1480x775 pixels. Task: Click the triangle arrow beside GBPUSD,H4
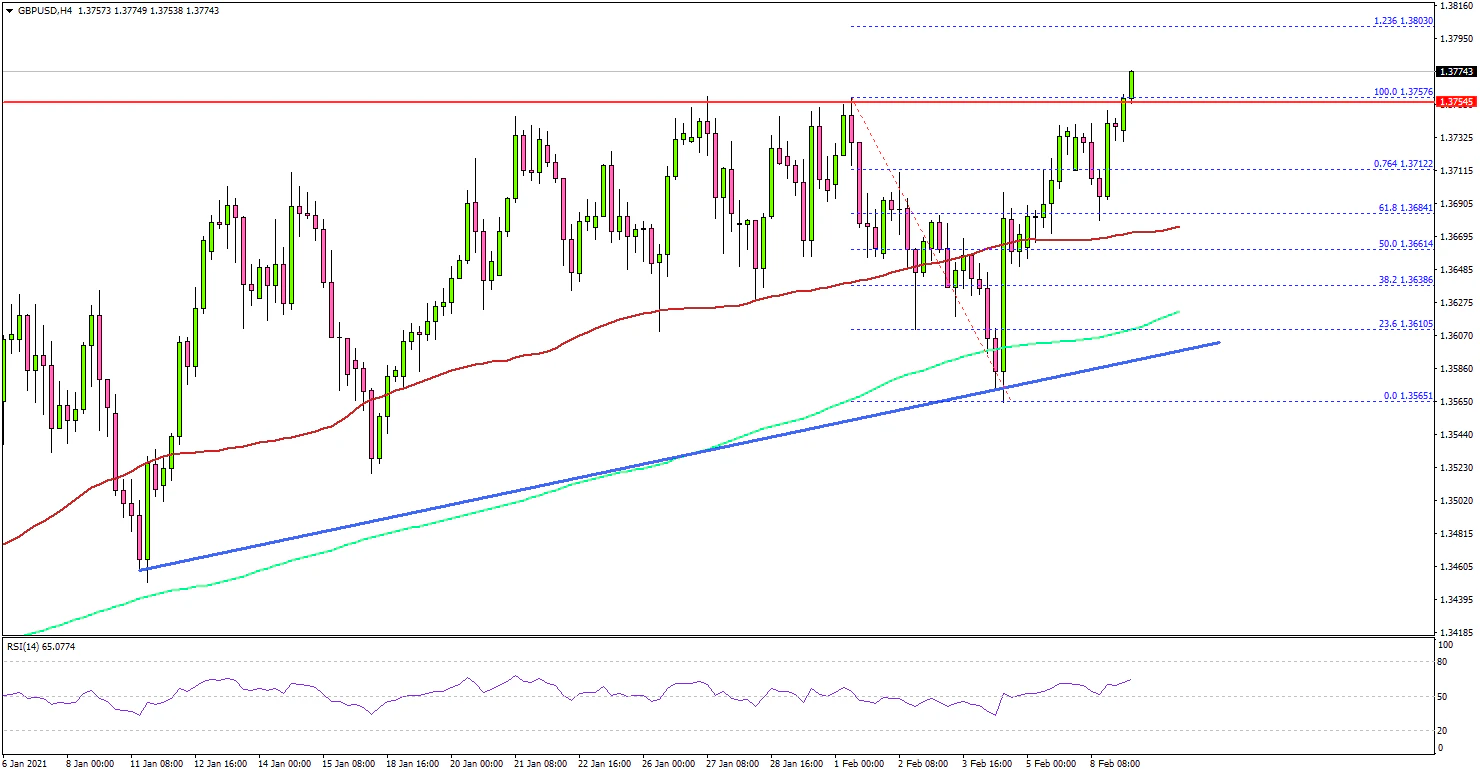(x=8, y=10)
